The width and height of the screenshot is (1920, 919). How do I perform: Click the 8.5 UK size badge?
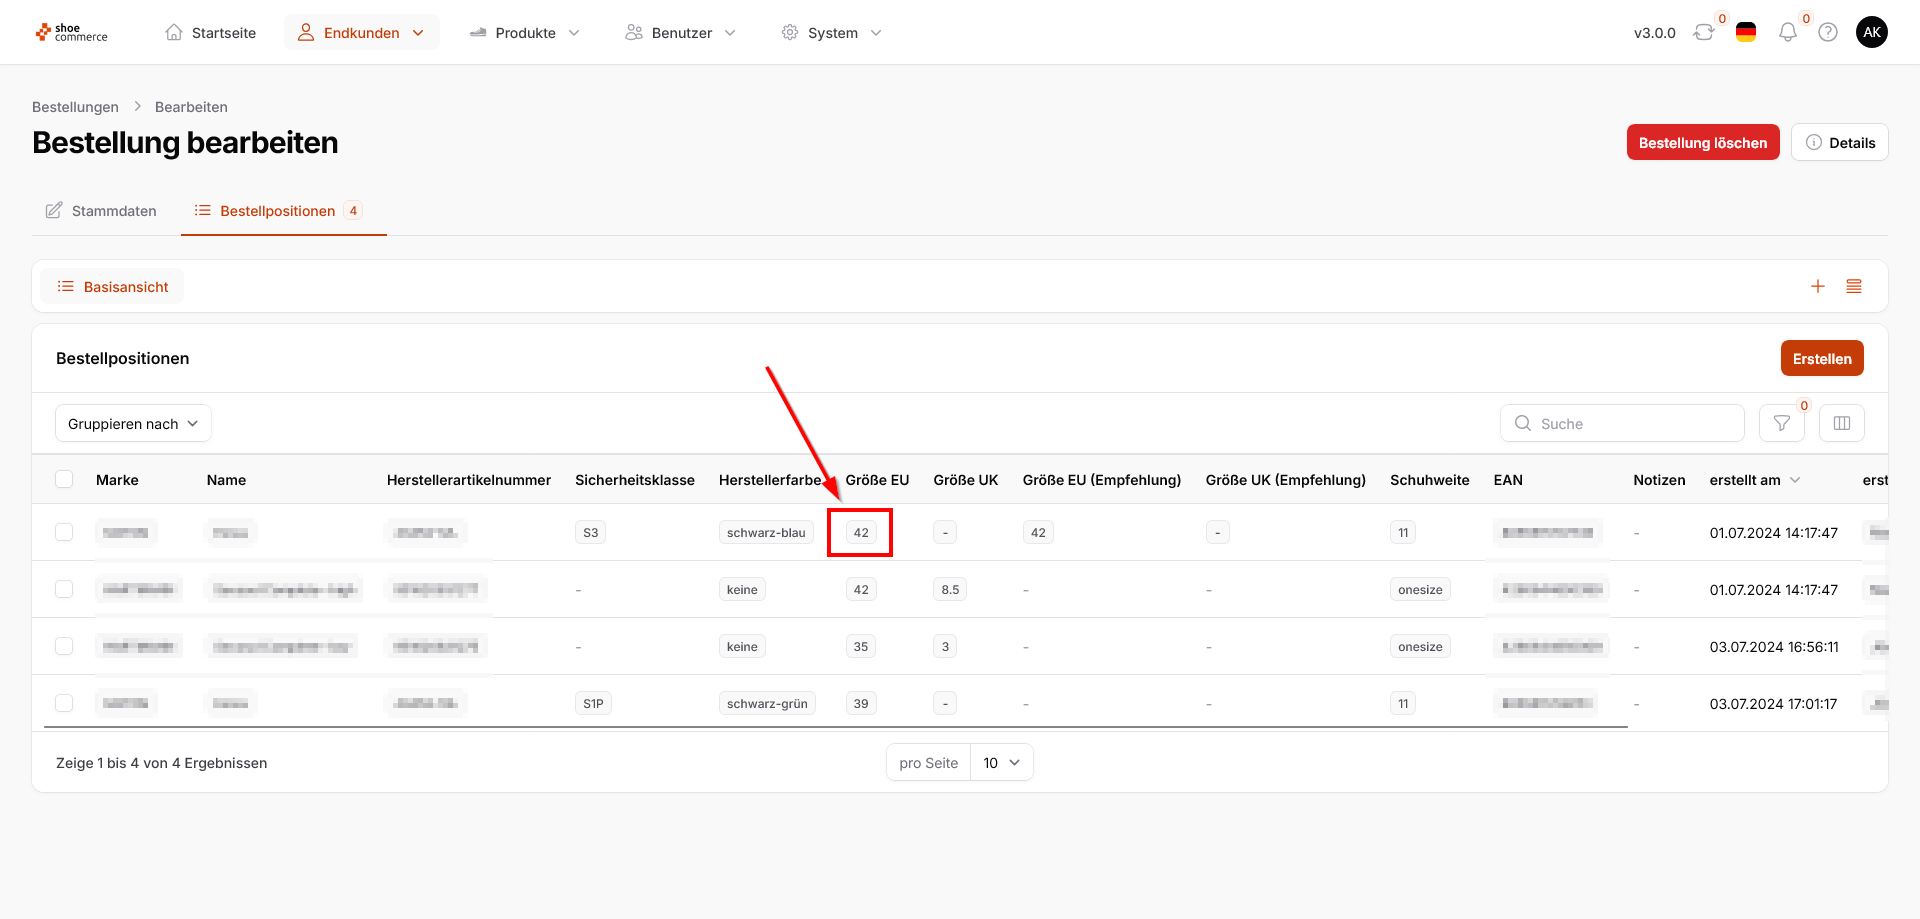point(950,590)
